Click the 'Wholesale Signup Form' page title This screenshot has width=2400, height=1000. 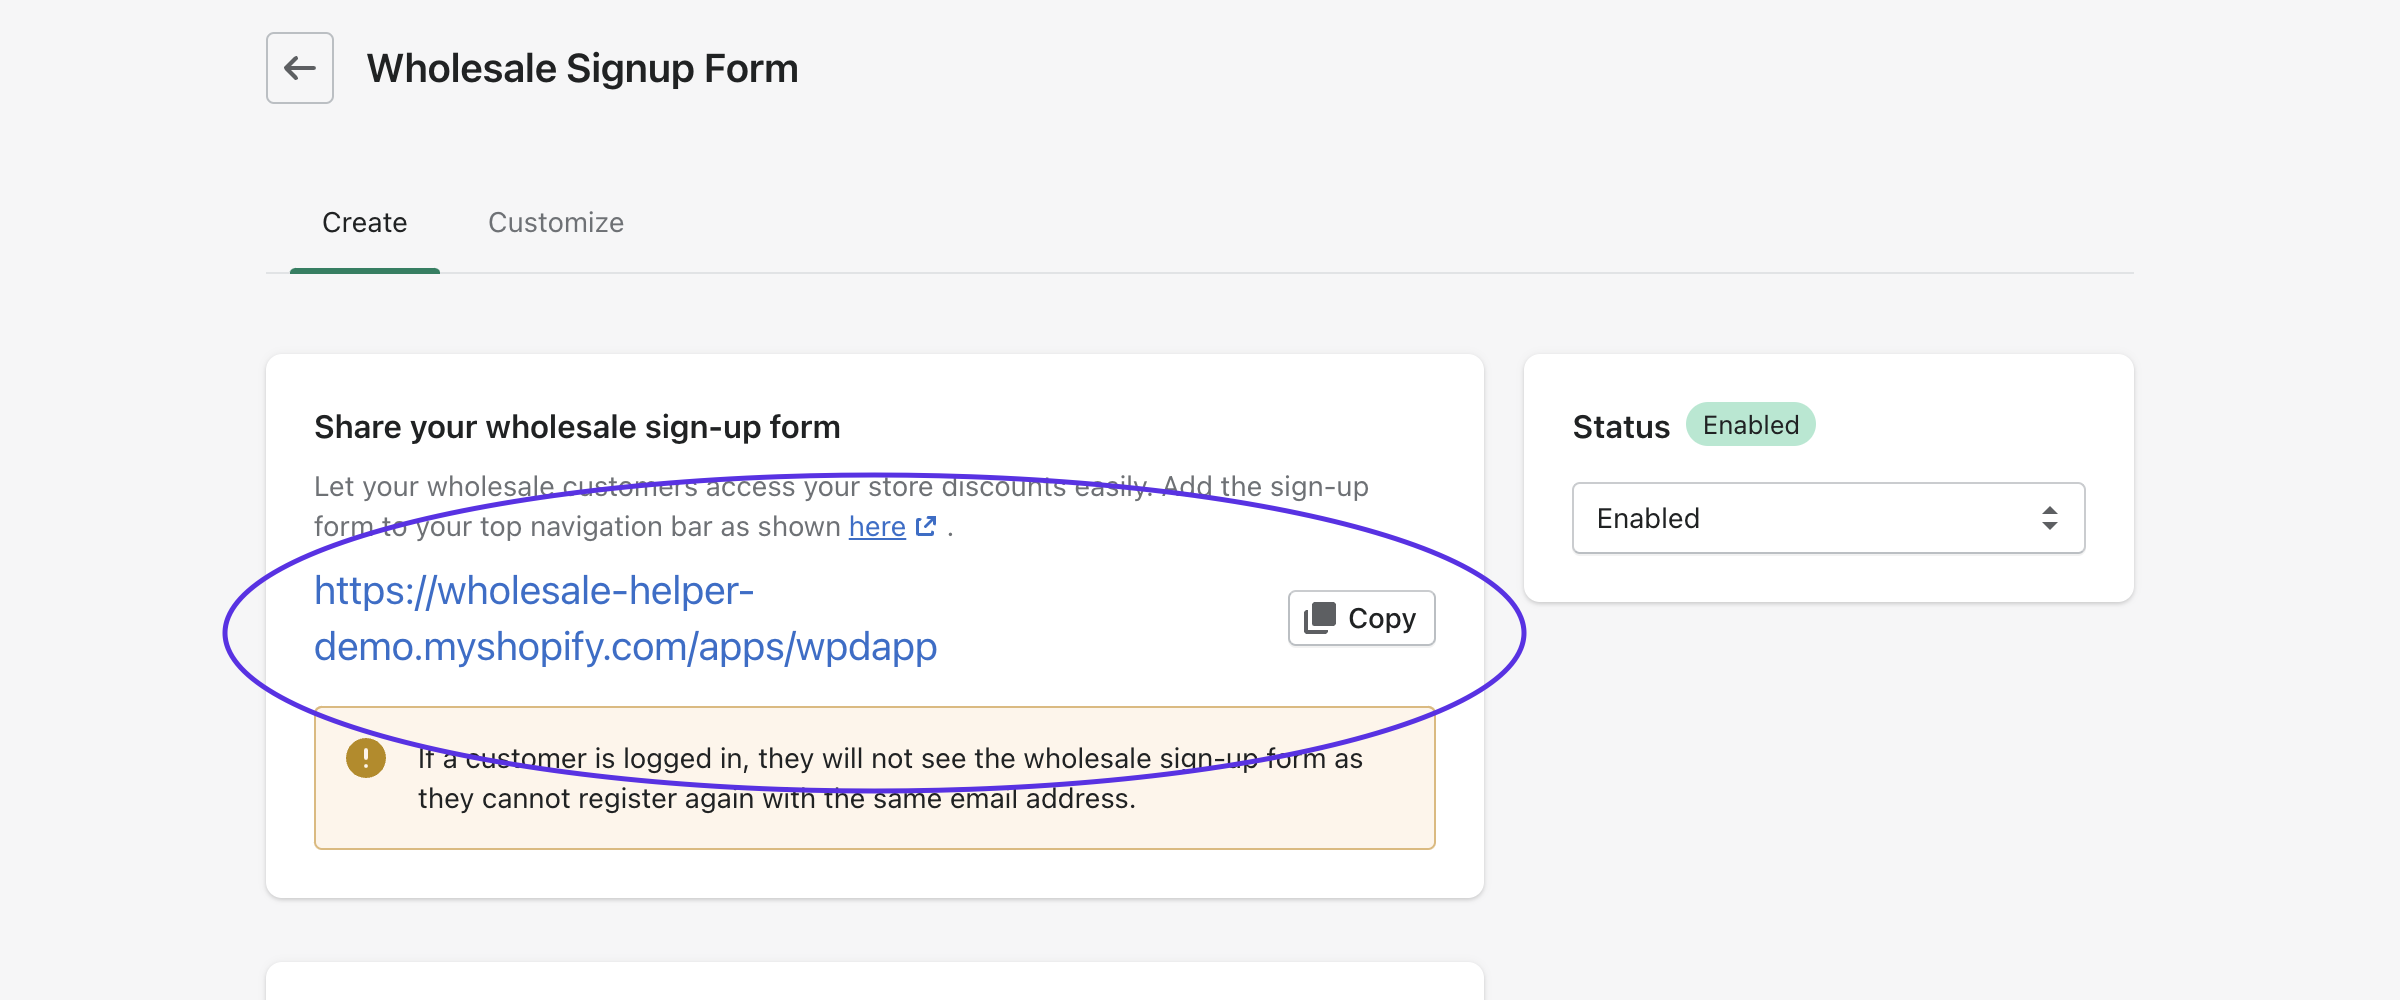coord(582,68)
